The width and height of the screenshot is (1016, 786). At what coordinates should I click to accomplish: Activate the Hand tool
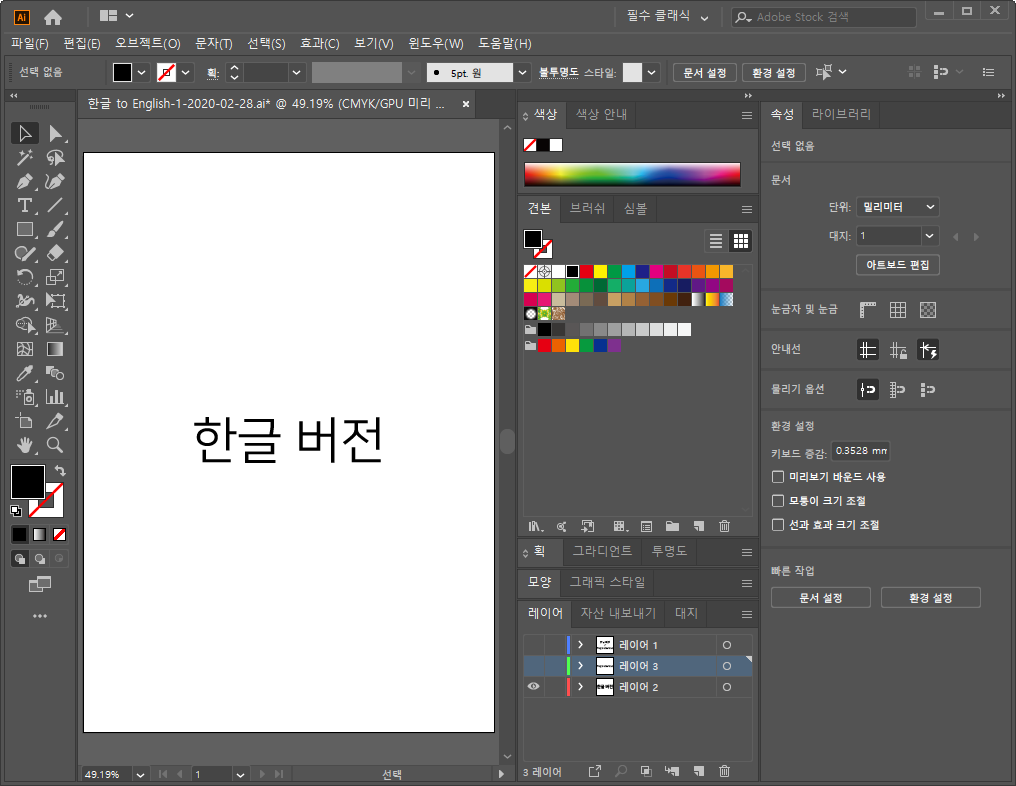pyautogui.click(x=25, y=445)
